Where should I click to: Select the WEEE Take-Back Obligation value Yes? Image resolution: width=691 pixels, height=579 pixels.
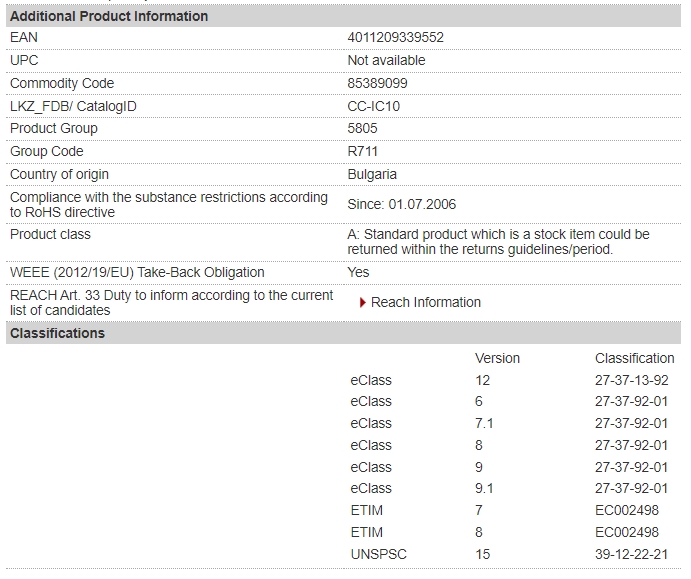point(358,272)
